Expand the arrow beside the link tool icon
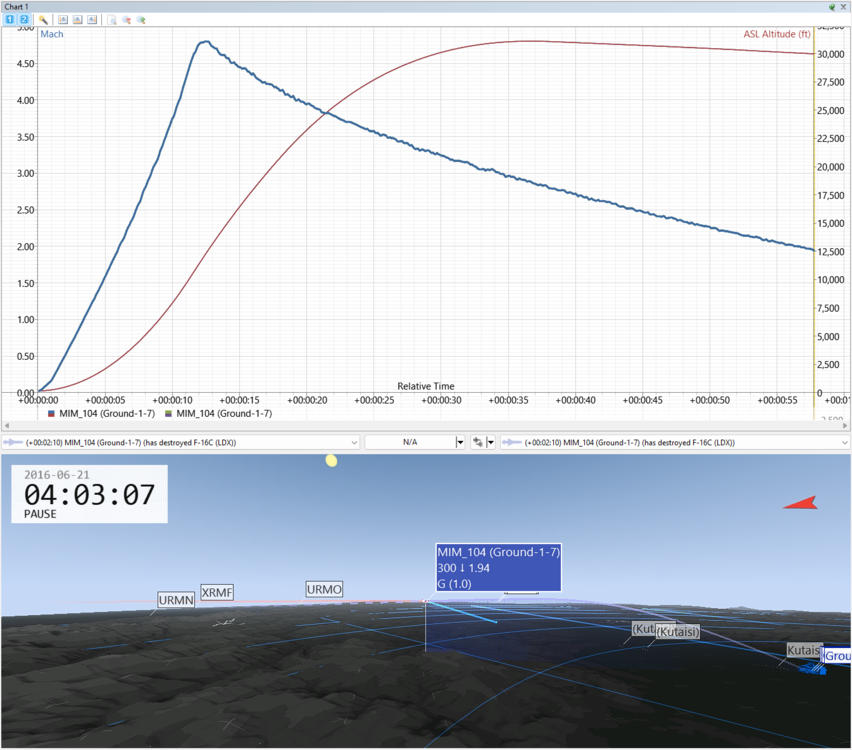This screenshot has height=750, width=852. click(x=491, y=442)
